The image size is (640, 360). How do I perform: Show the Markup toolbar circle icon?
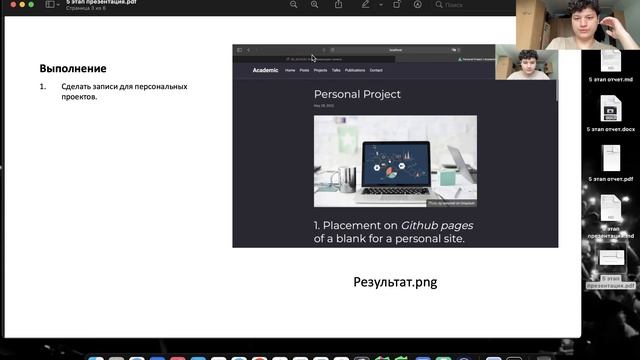(x=418, y=4)
